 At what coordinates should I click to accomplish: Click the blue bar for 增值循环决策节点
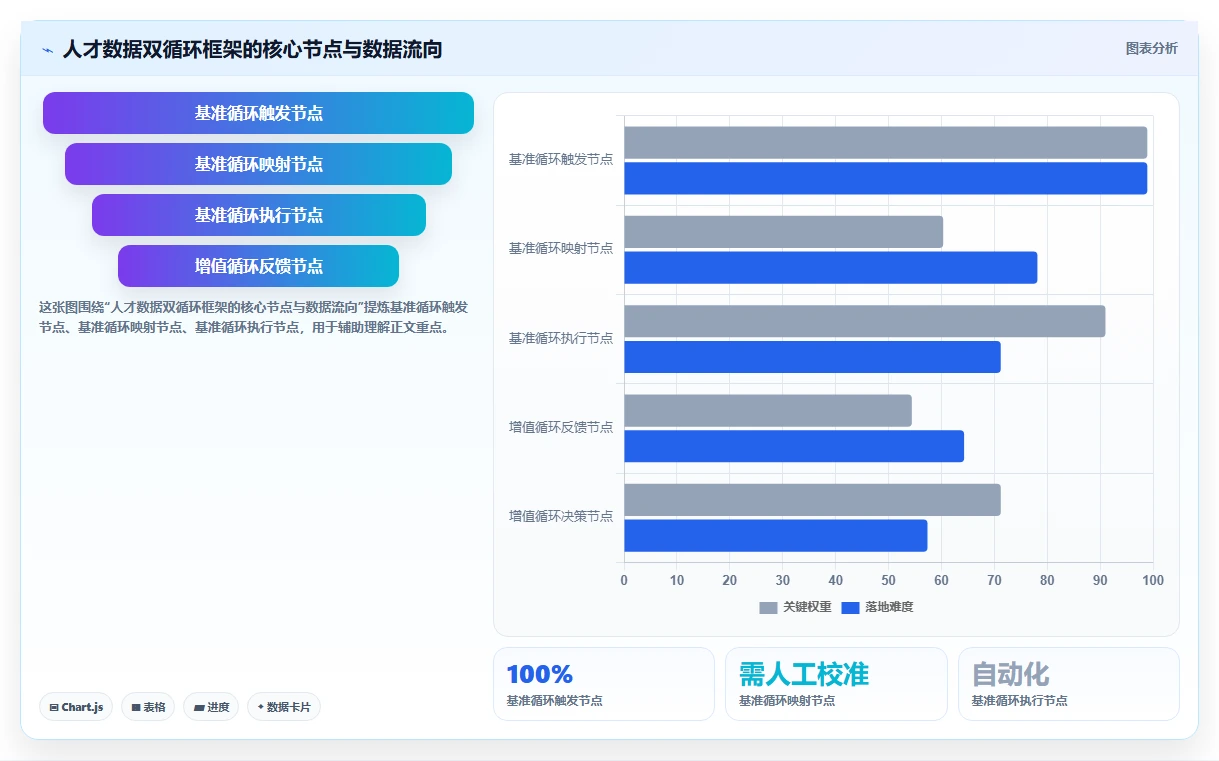click(x=775, y=535)
